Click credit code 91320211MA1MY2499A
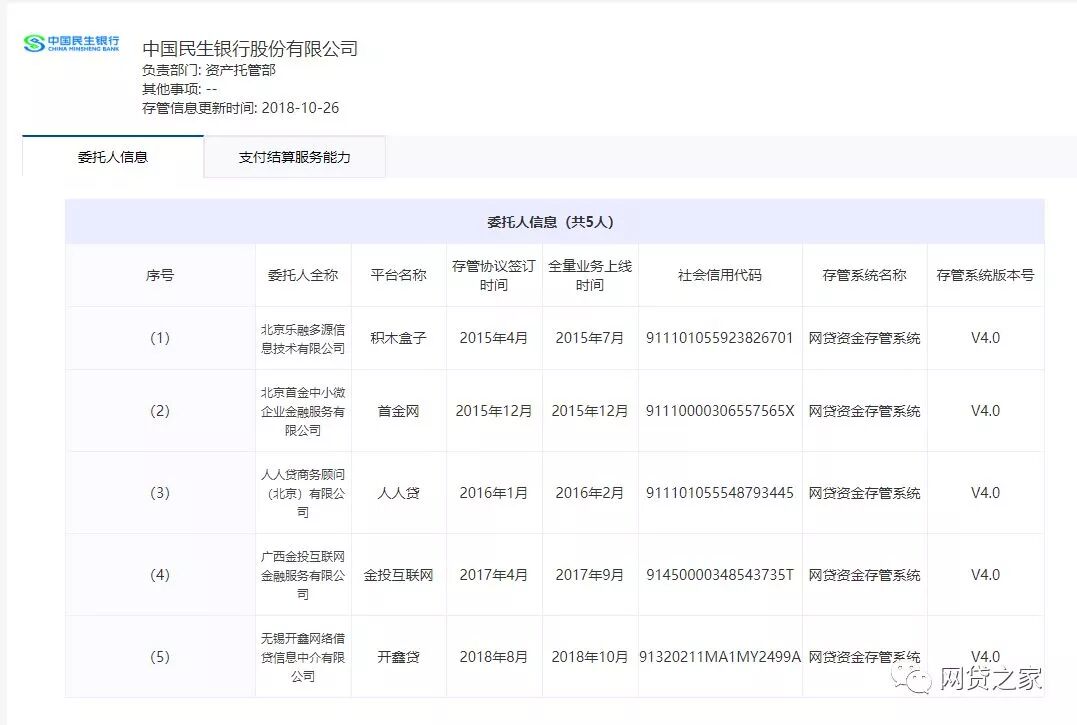Image resolution: width=1077 pixels, height=725 pixels. pyautogui.click(x=720, y=657)
